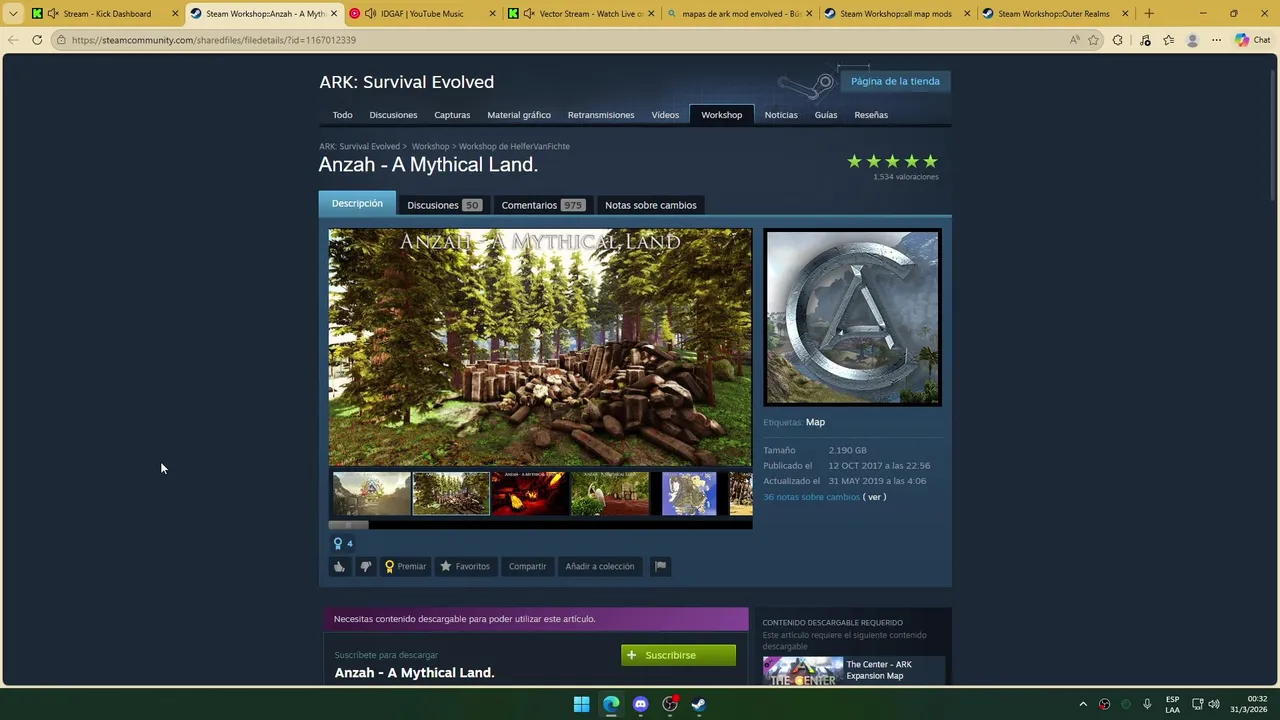Click the Anzah mod logo image
The image size is (1280, 720).
852,317
